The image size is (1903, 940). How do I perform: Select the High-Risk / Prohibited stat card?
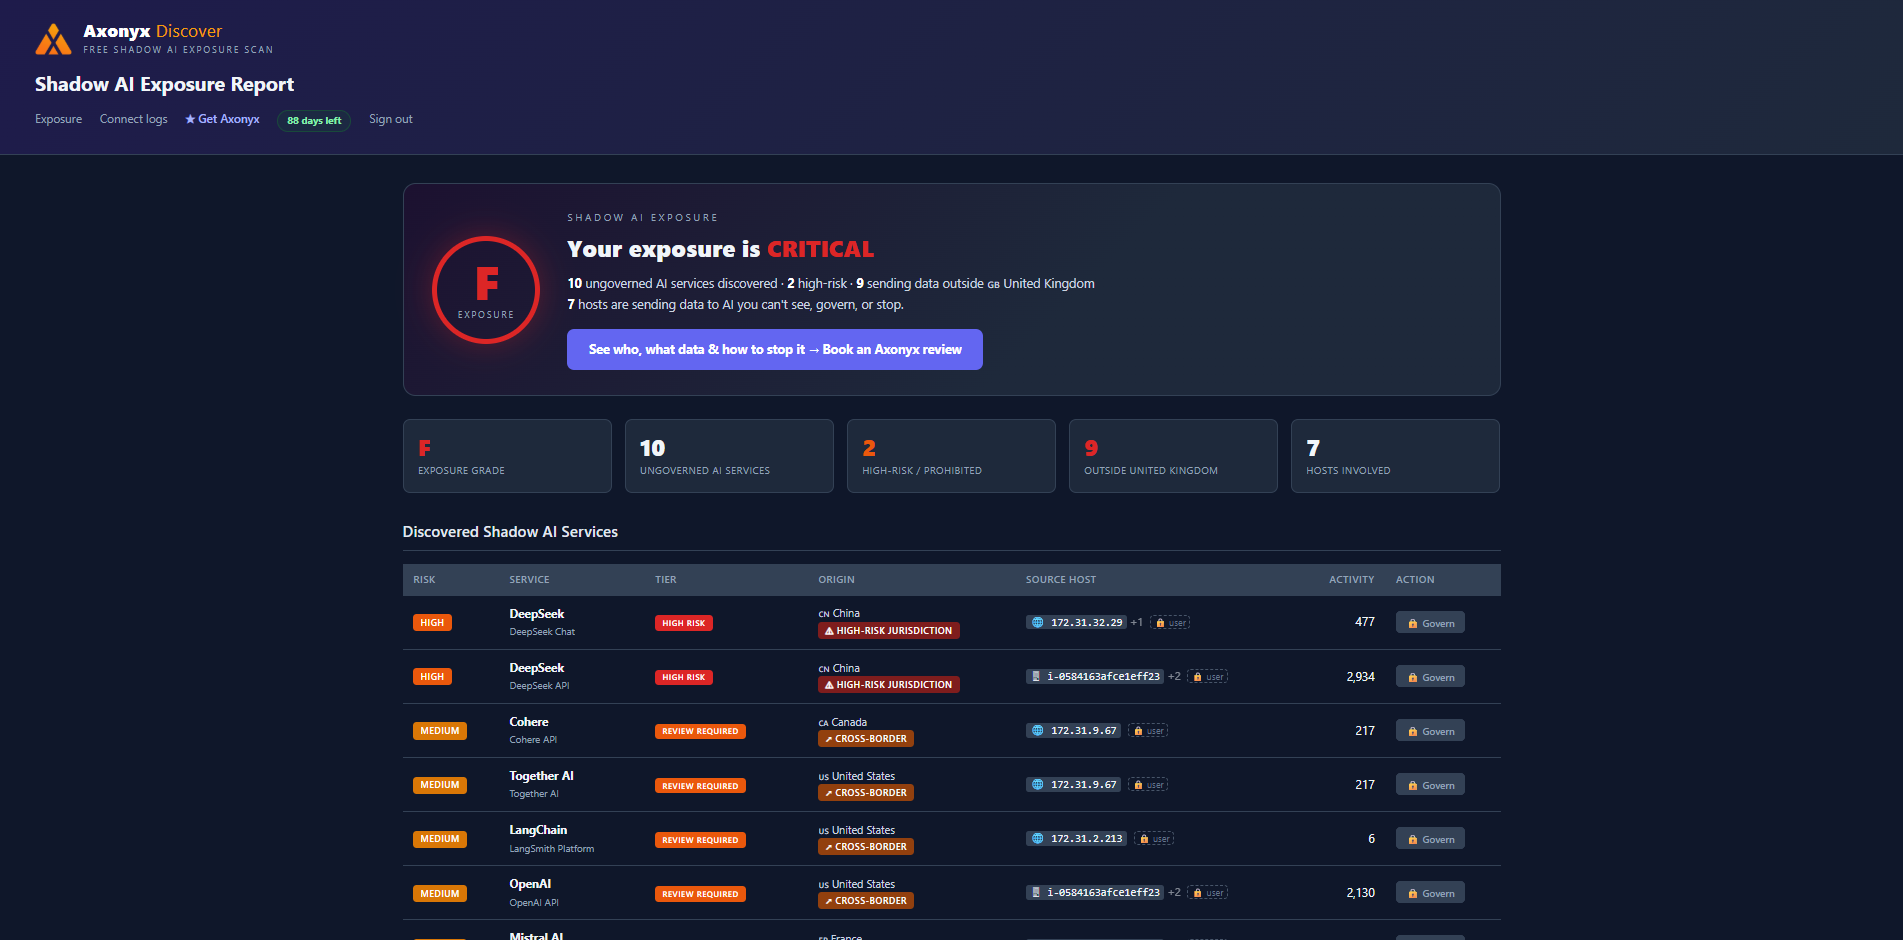[x=951, y=456]
